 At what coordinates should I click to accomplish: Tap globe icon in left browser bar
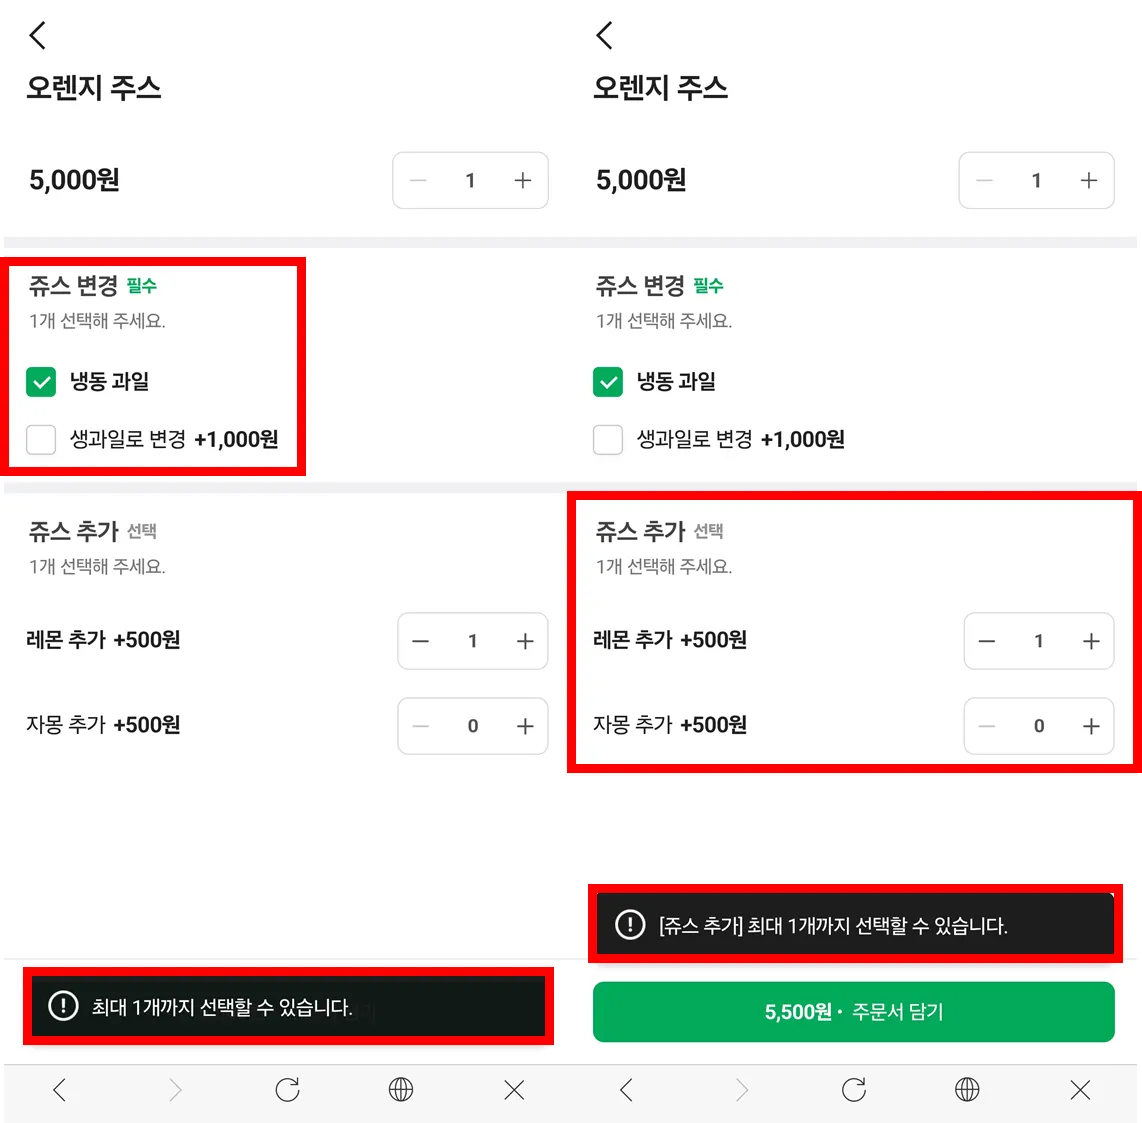click(x=401, y=1089)
